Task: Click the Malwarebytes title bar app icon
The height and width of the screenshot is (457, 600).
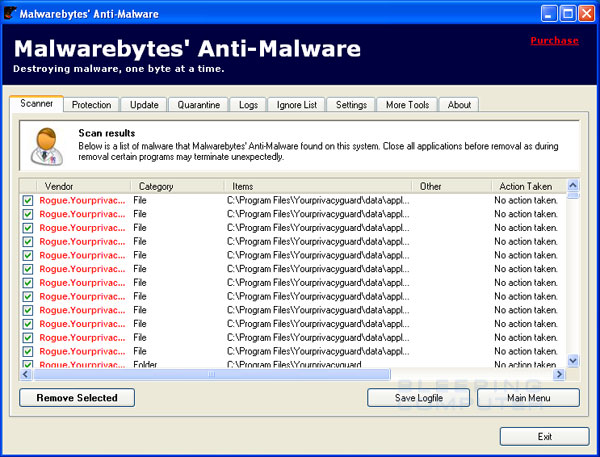Action: click(x=10, y=13)
